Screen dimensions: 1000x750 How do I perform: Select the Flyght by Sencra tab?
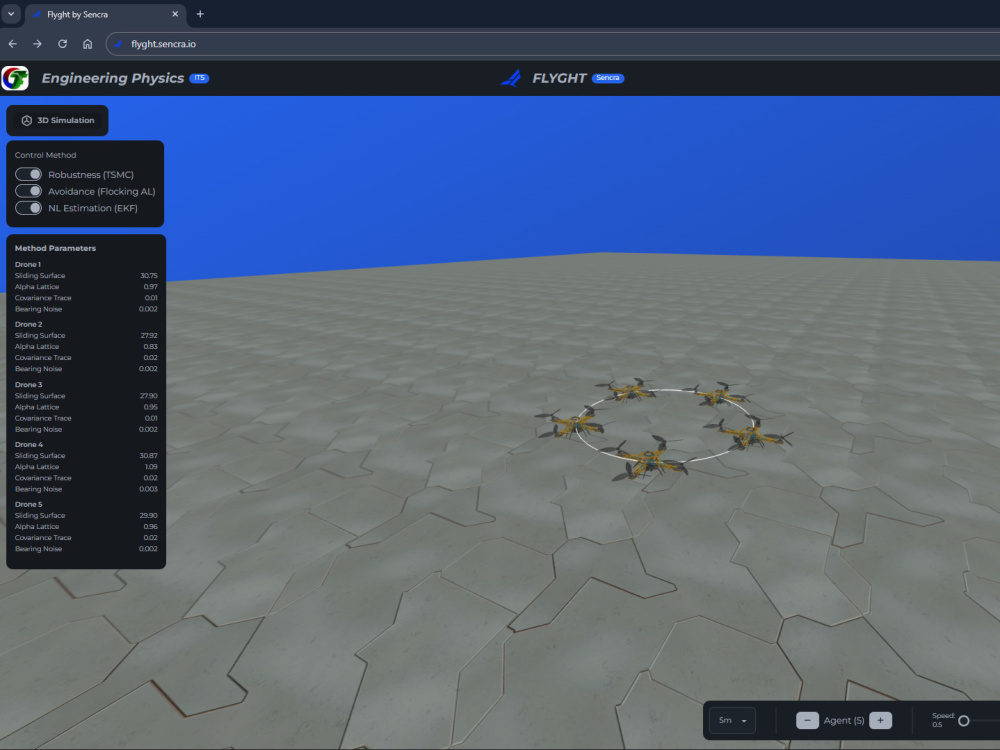[x=105, y=14]
